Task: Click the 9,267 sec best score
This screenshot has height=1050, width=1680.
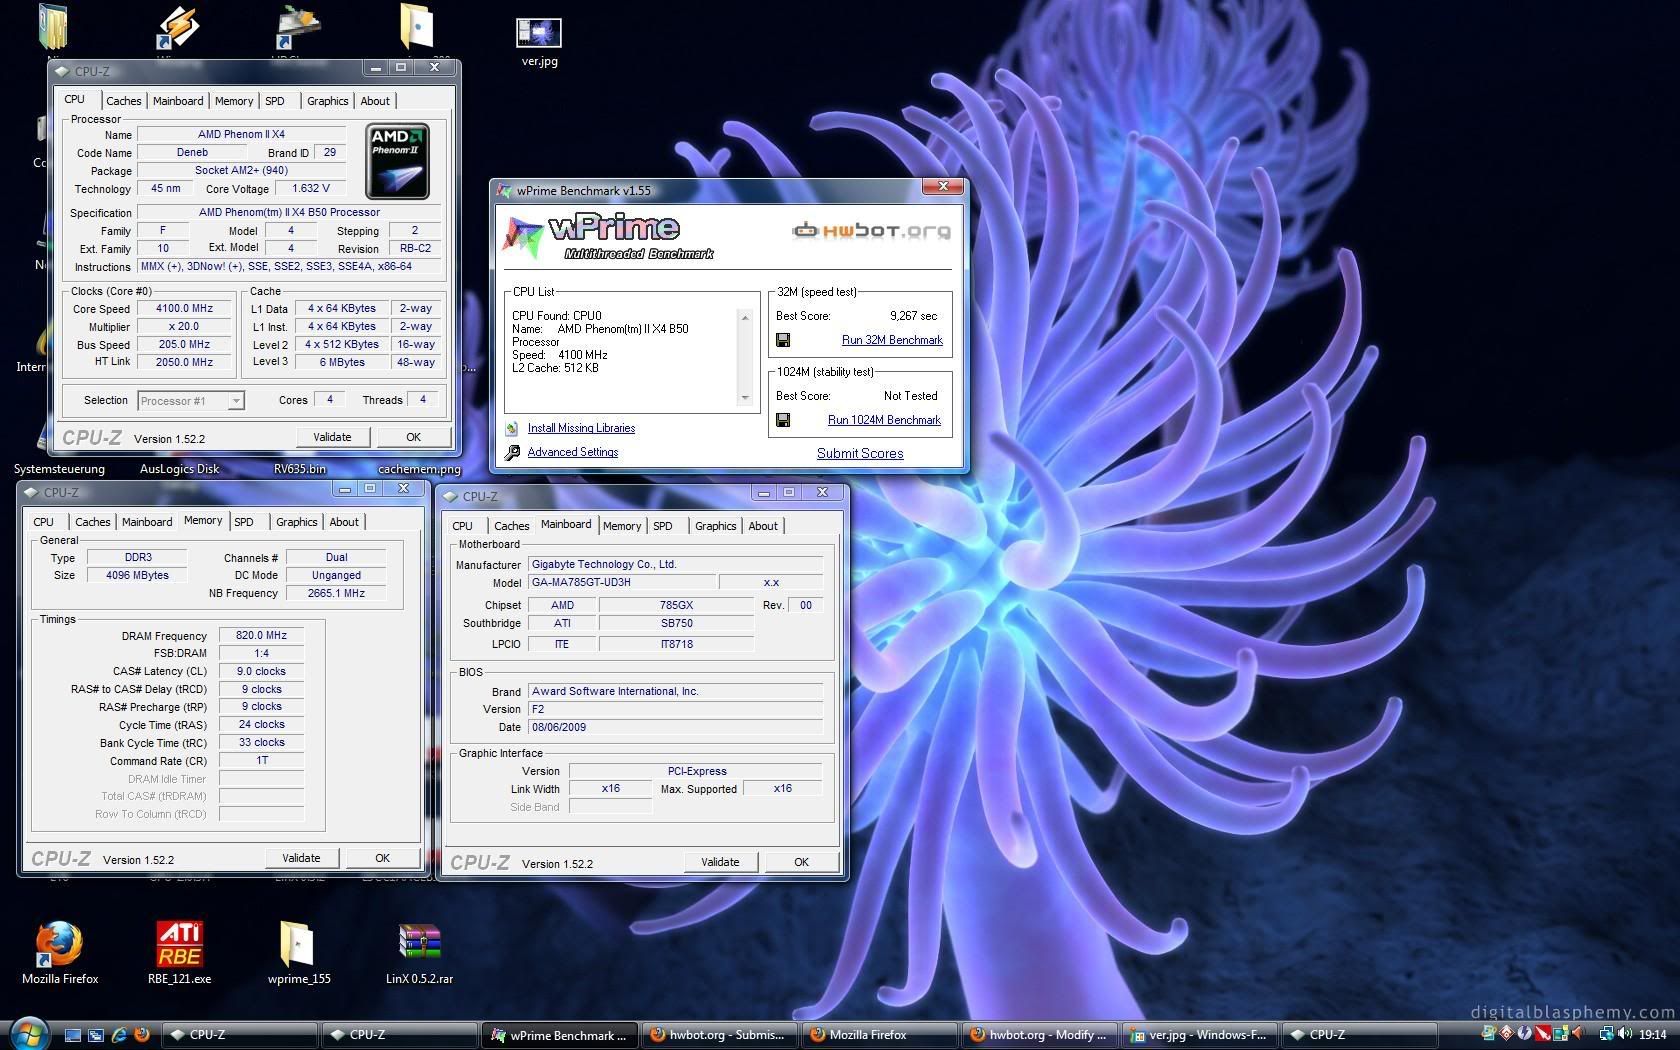Action: click(913, 316)
